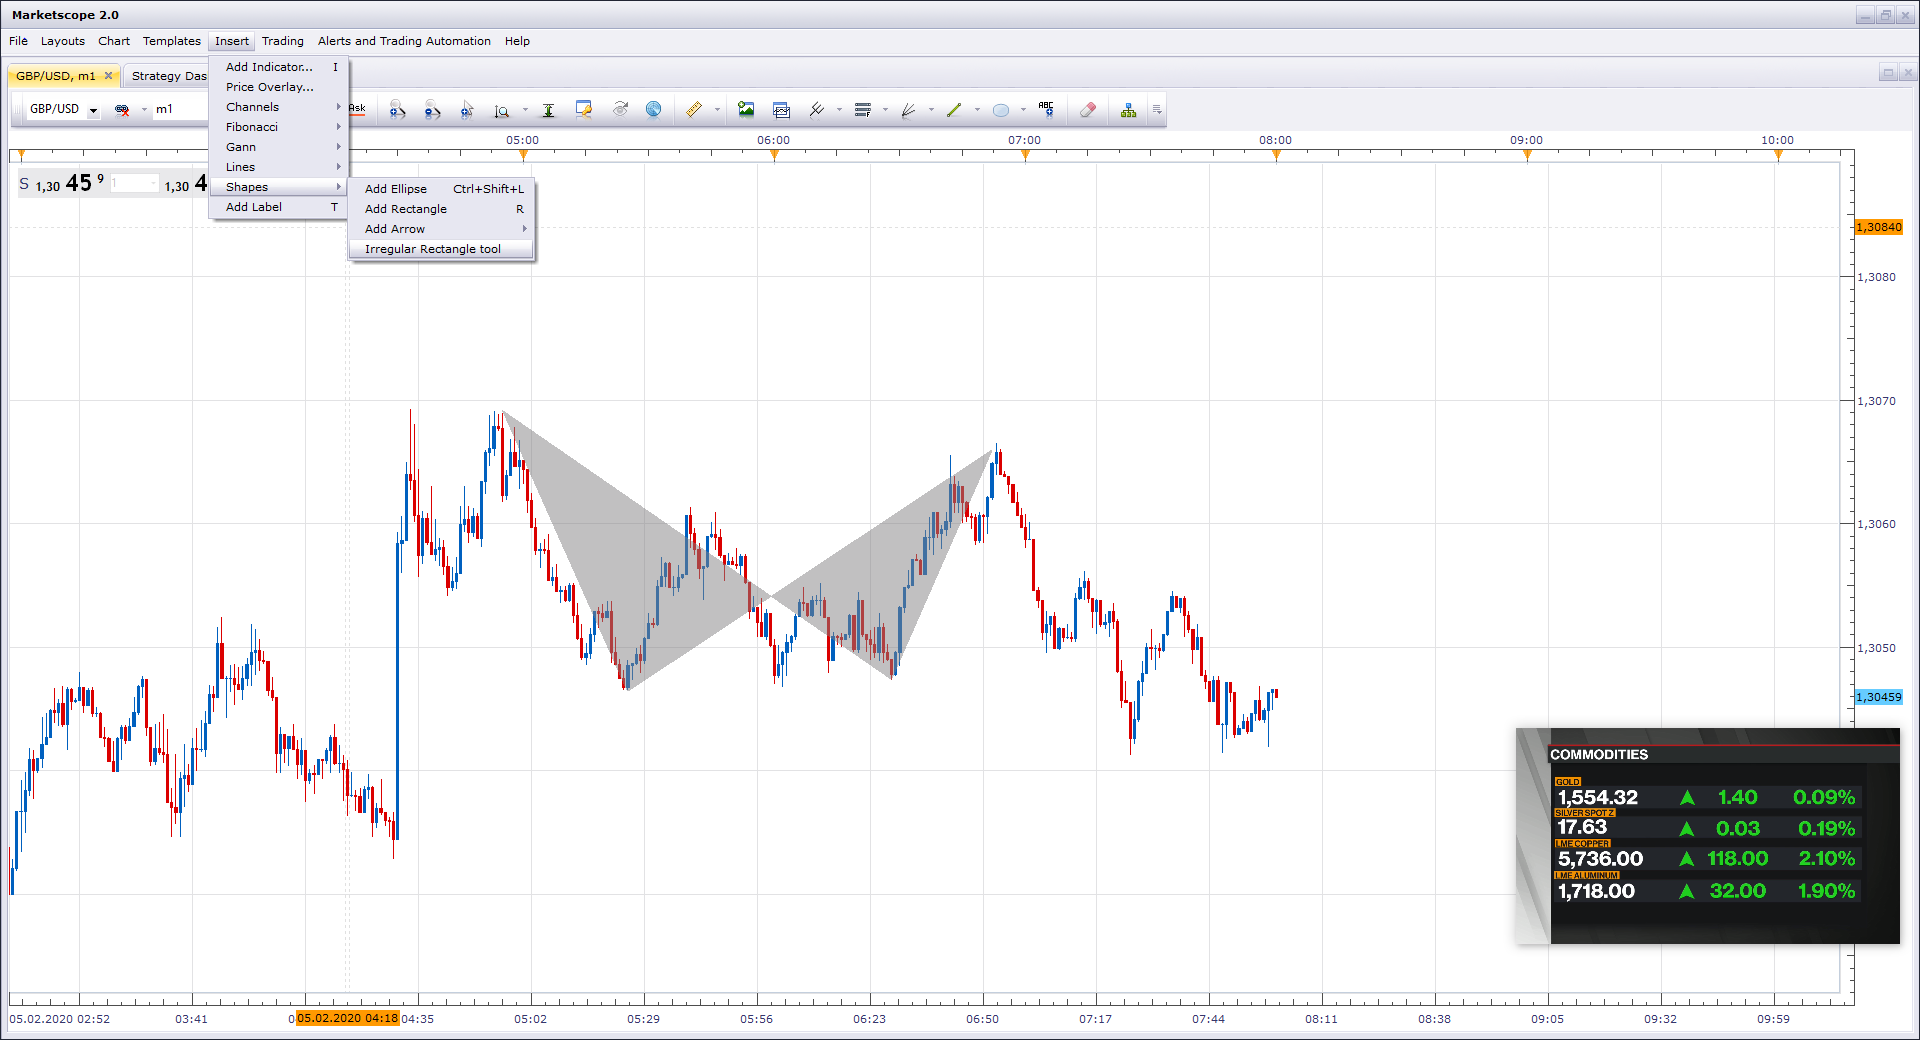This screenshot has width=1920, height=1040.
Task: Click the gray refresh eye icon
Action: (620, 109)
